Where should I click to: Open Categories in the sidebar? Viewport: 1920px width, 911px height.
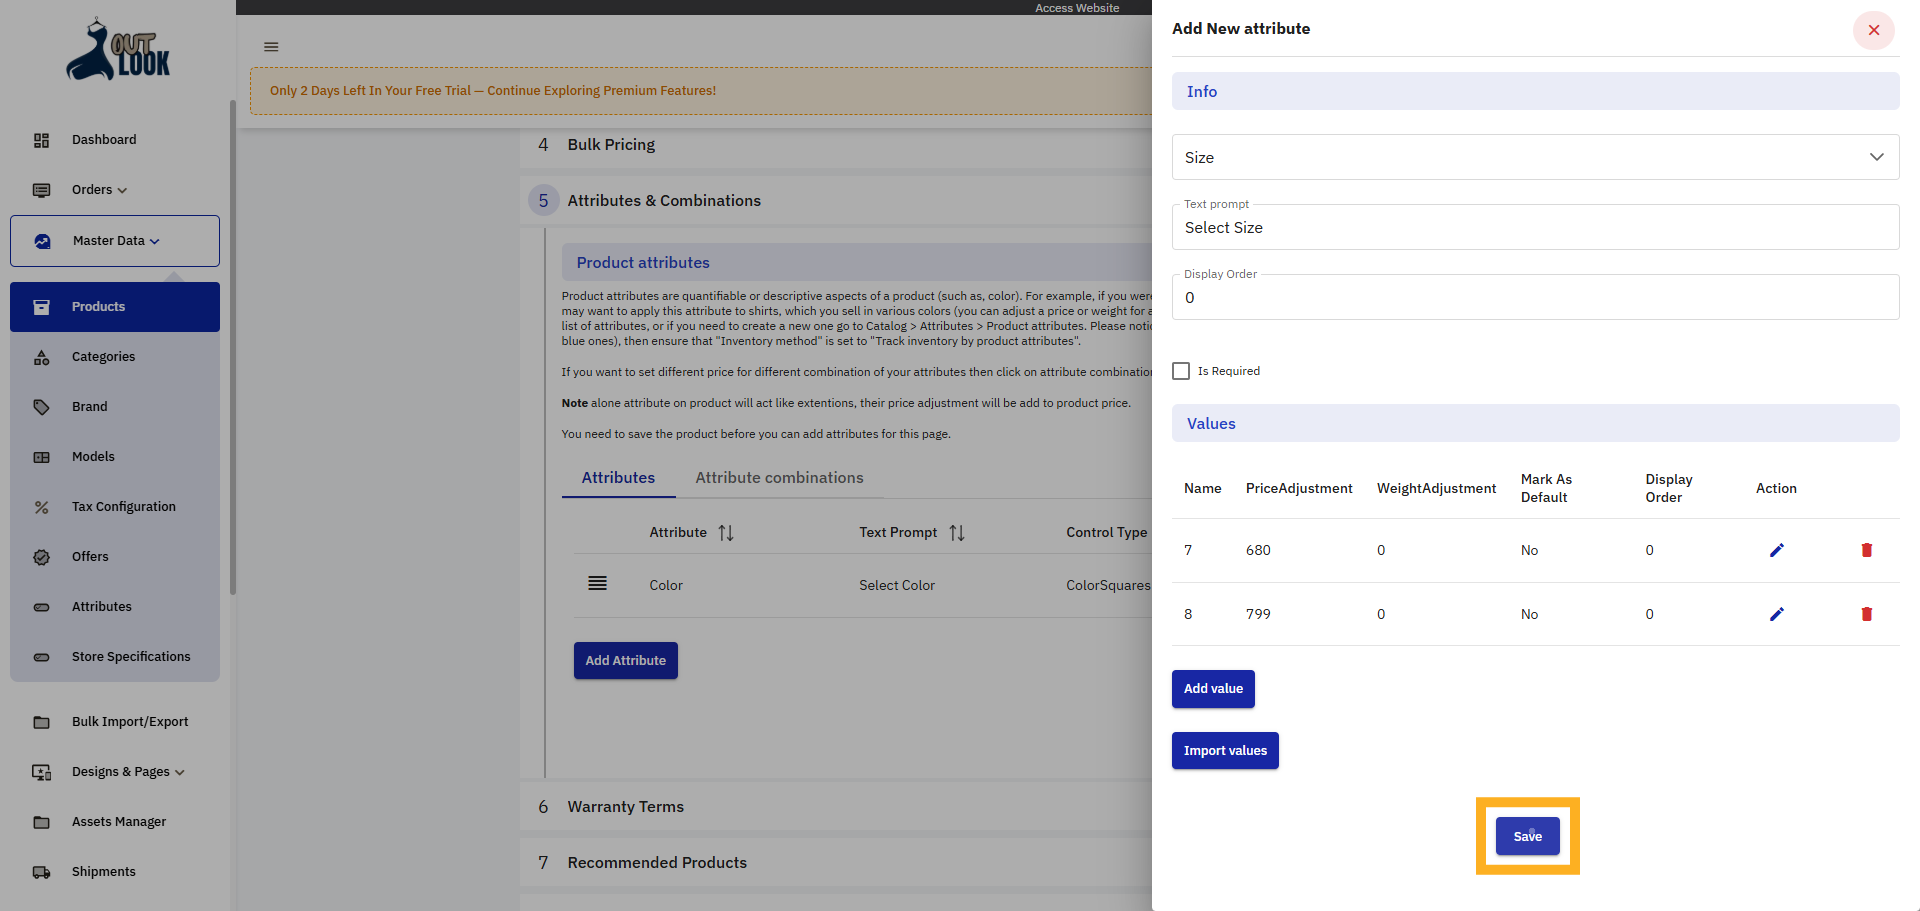[103, 357]
